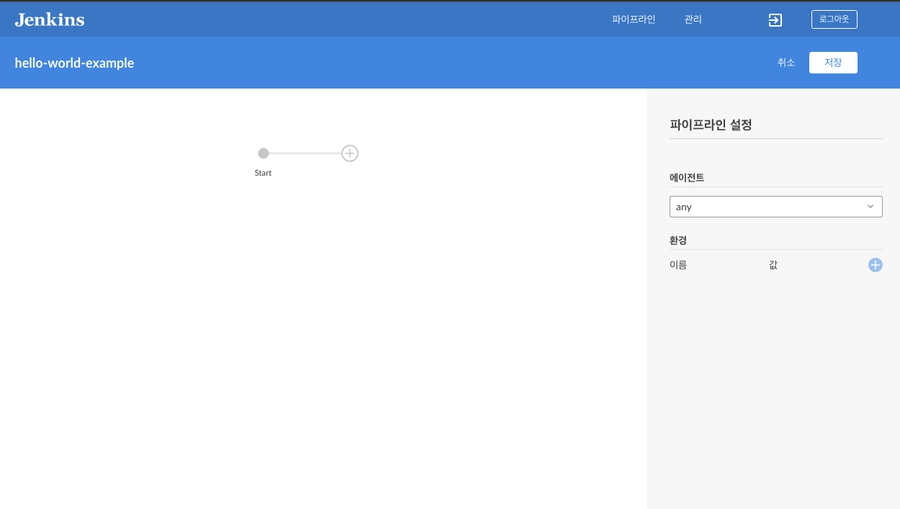
Task: Open the 파이프라인 menu item
Action: (x=633, y=19)
